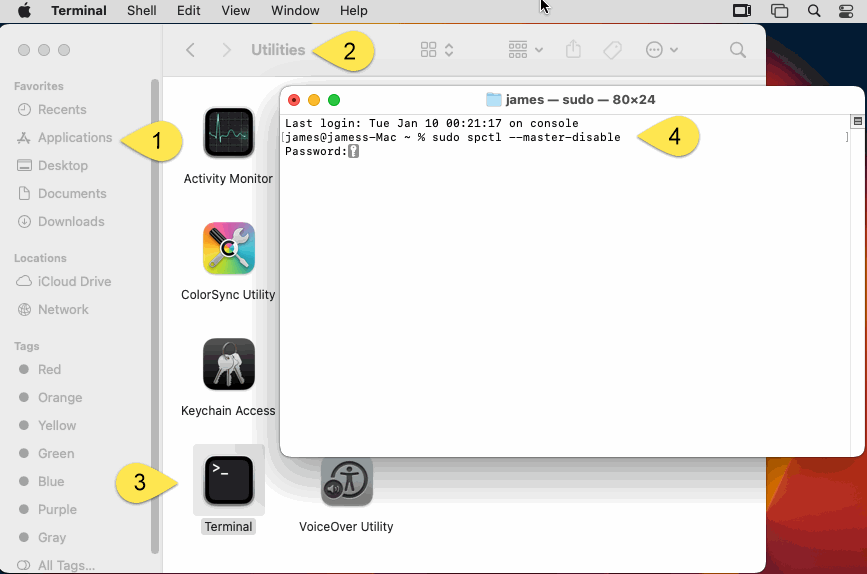This screenshot has width=867, height=574.
Task: Click the 'Last login' line in Terminal
Action: [x=432, y=123]
